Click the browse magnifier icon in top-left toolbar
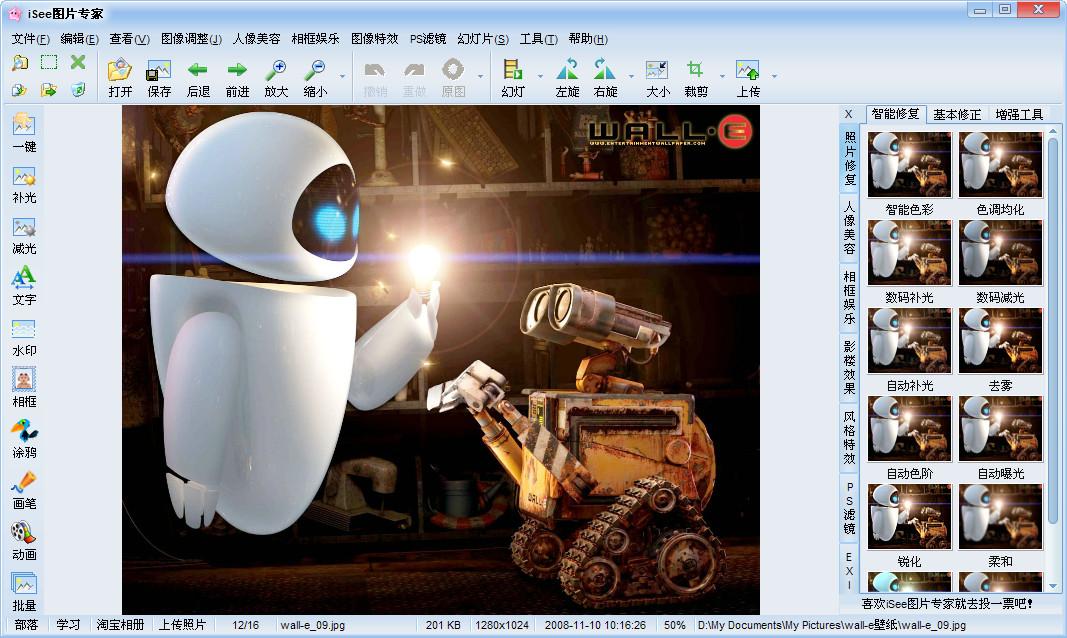 pos(20,63)
